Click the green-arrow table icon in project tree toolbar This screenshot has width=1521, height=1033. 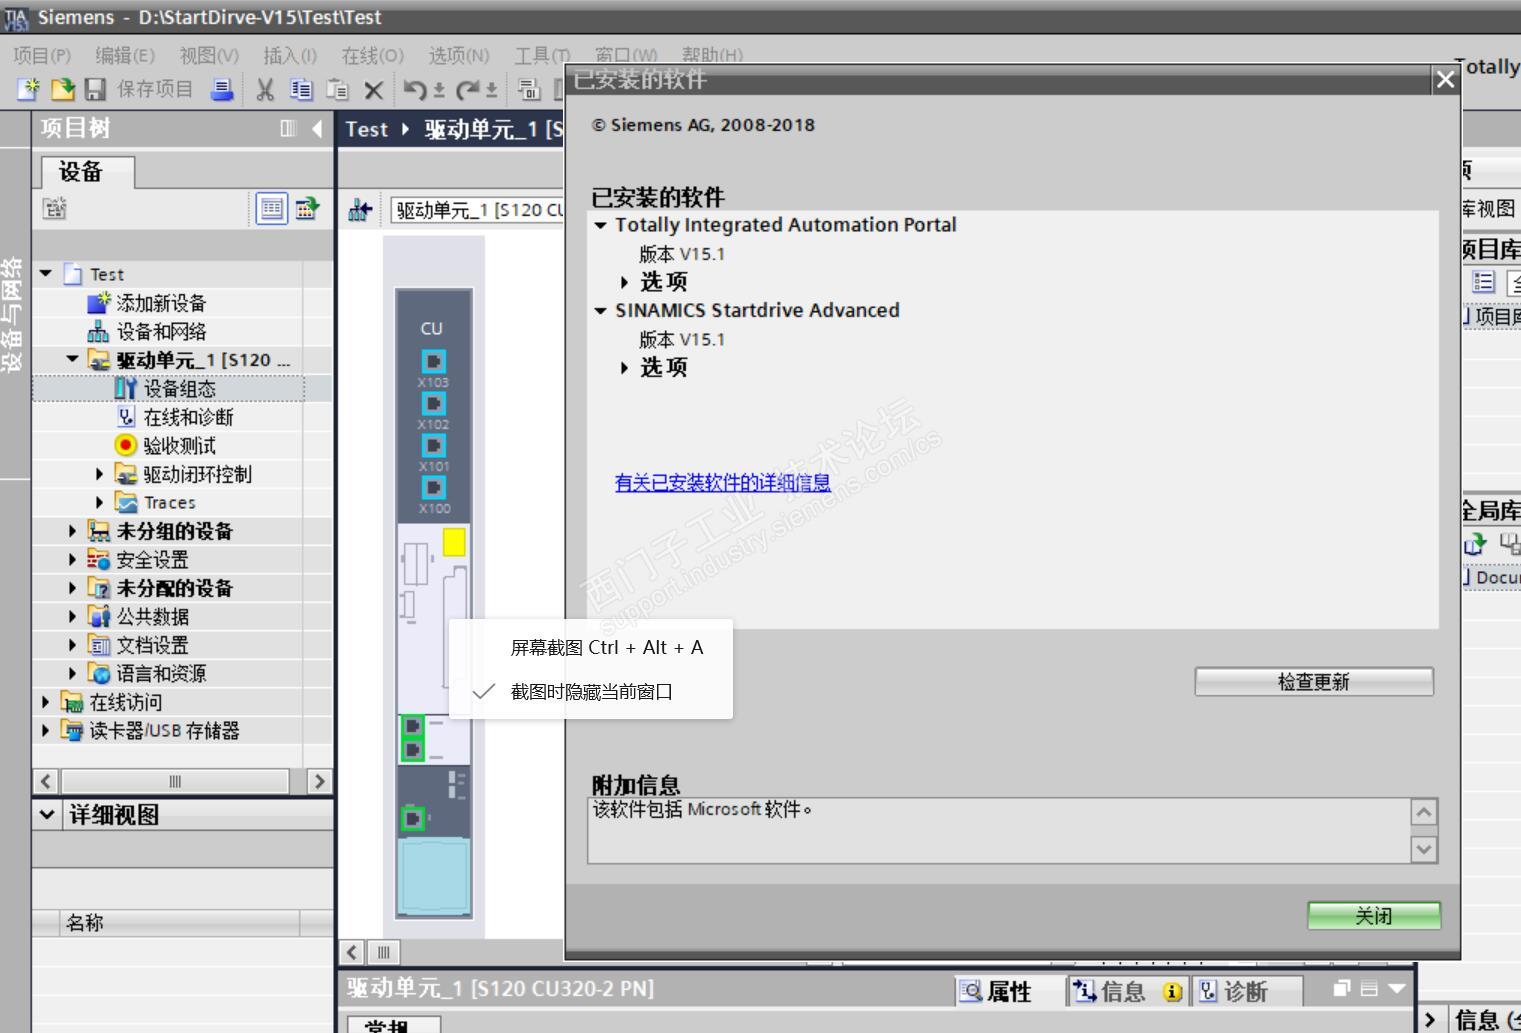pos(307,208)
